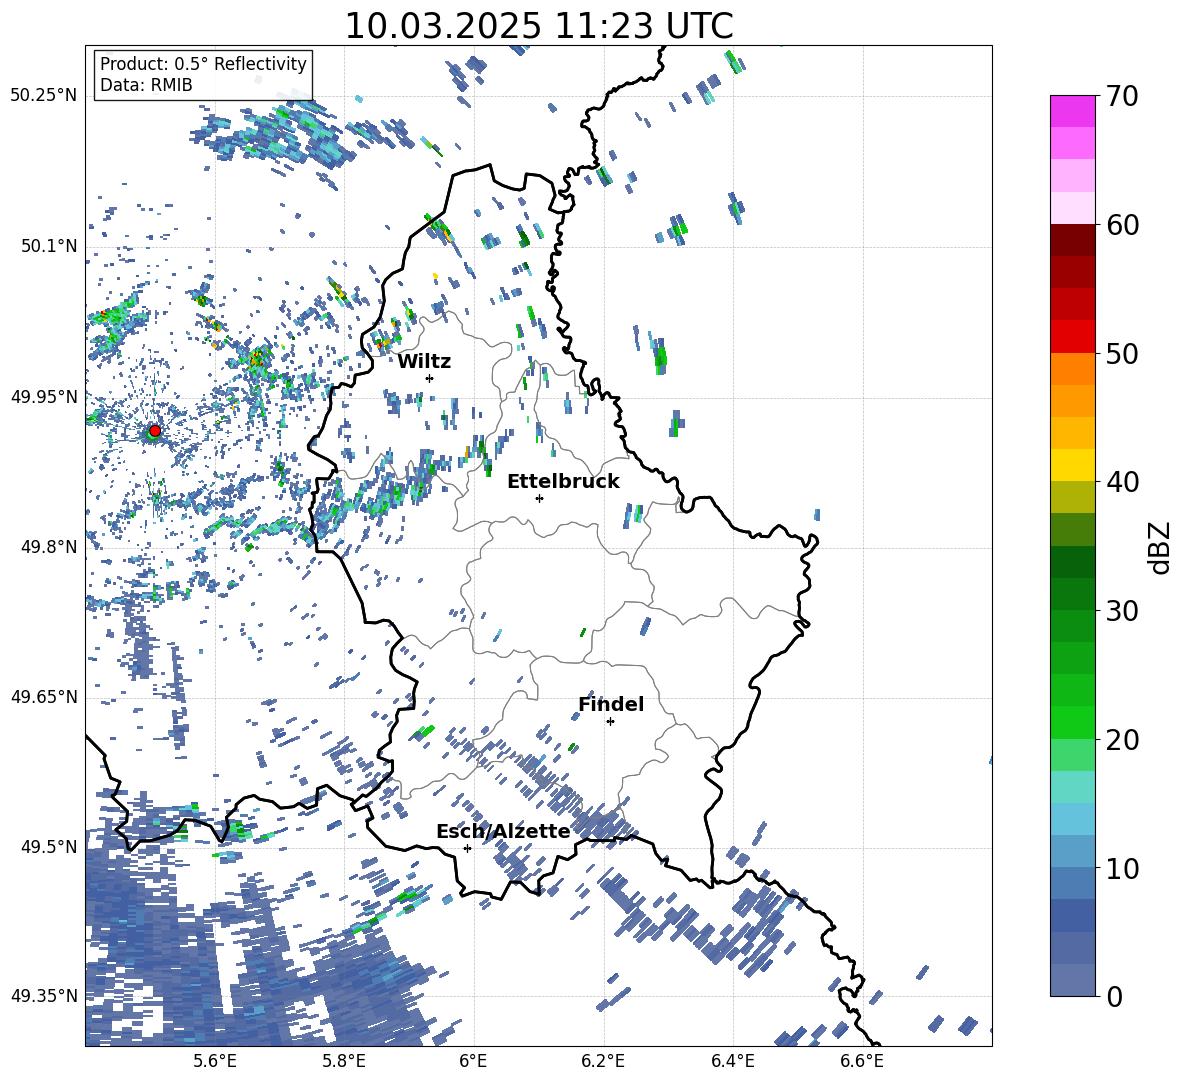Image resolution: width=1184 pixels, height=1081 pixels.
Task: Click the 6.6°E longitude label
Action: tap(862, 1061)
